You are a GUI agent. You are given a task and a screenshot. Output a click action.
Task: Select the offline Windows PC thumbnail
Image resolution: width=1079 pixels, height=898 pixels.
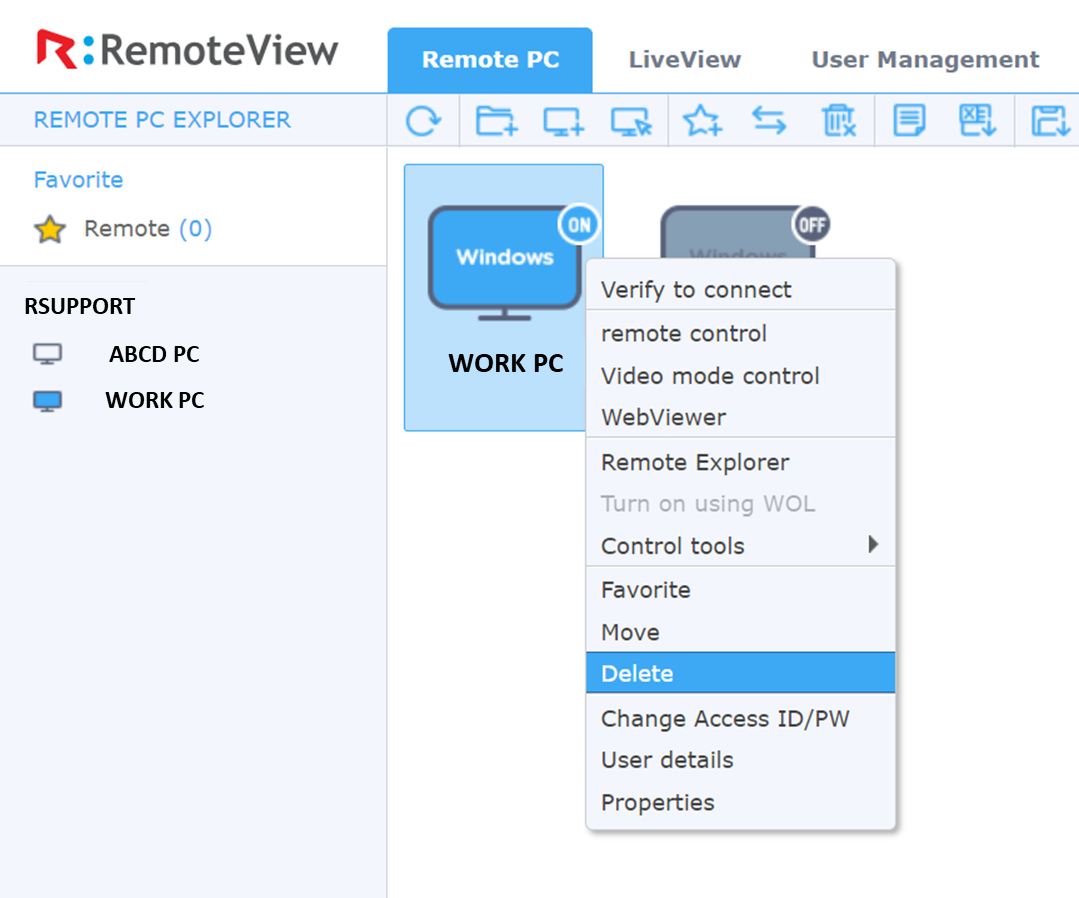click(738, 234)
